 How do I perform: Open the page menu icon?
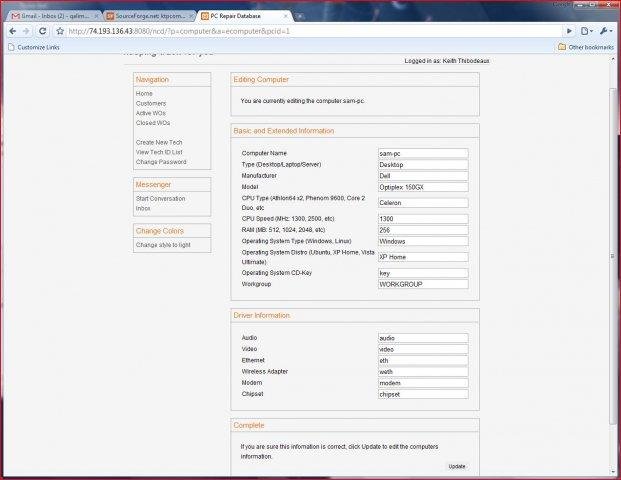[x=587, y=31]
